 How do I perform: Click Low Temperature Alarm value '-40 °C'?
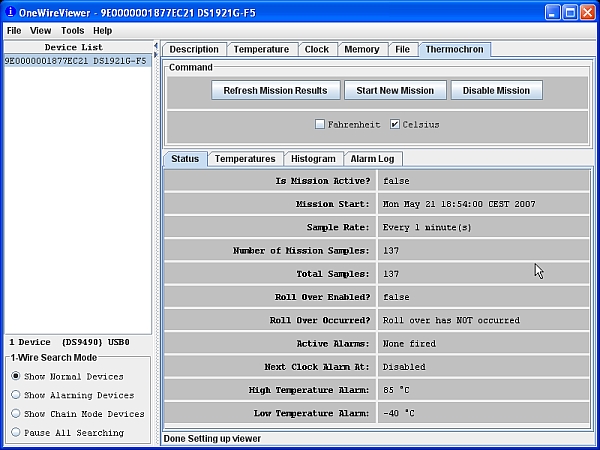click(398, 413)
